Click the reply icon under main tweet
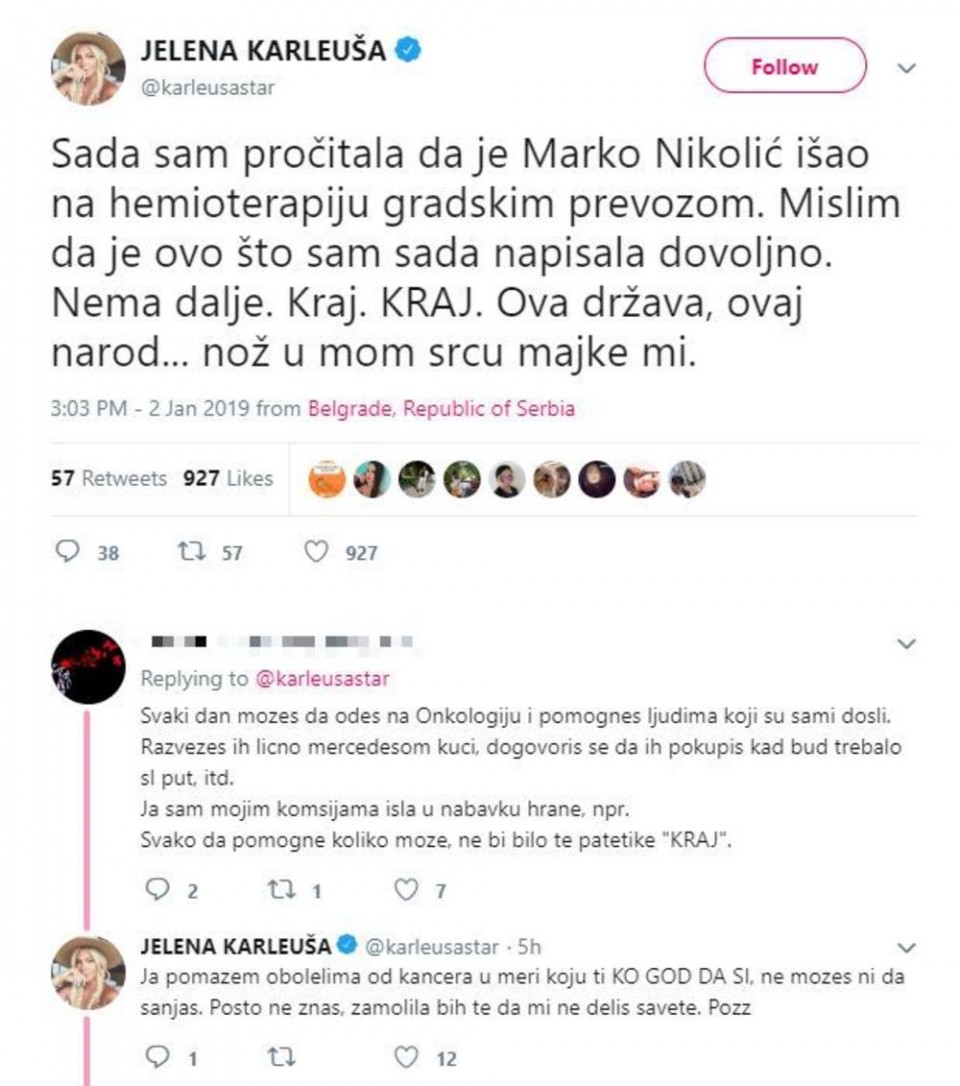 [x=67, y=552]
